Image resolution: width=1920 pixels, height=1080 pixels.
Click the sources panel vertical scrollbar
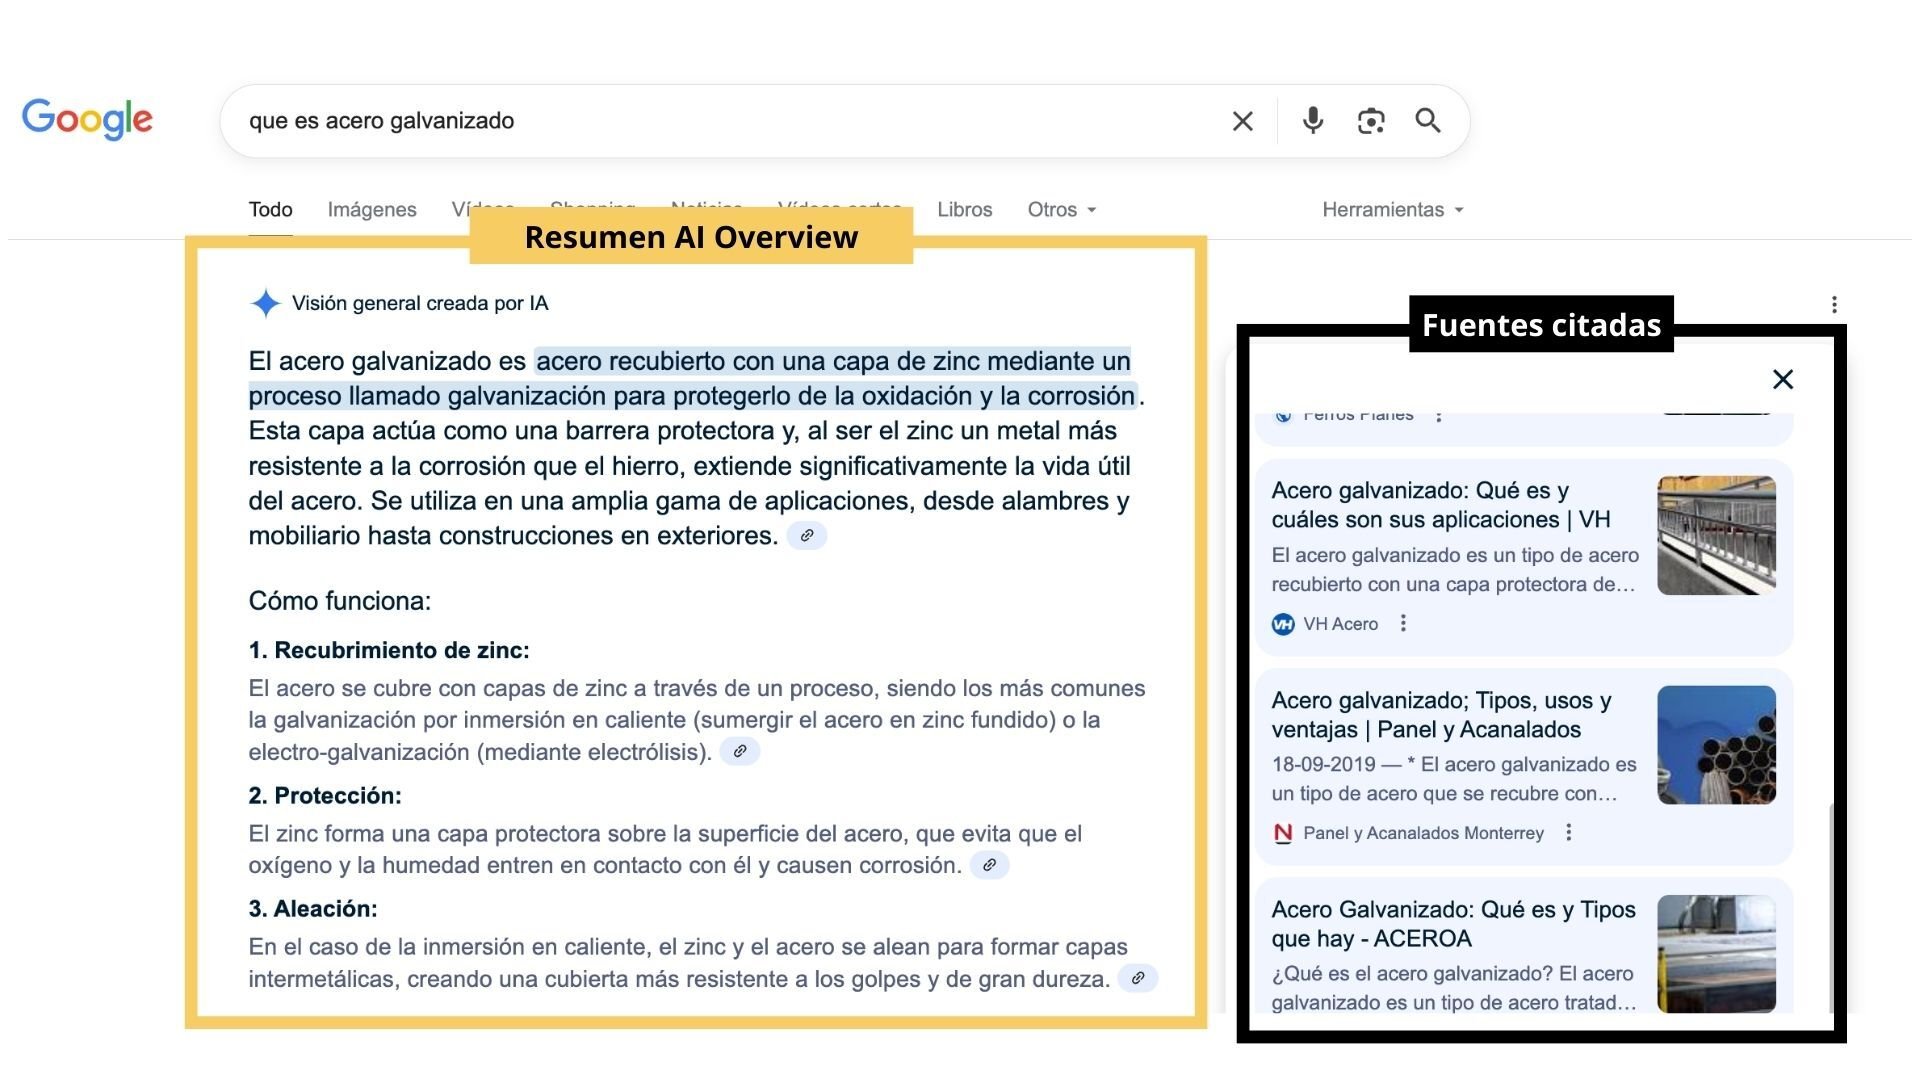(x=1832, y=907)
